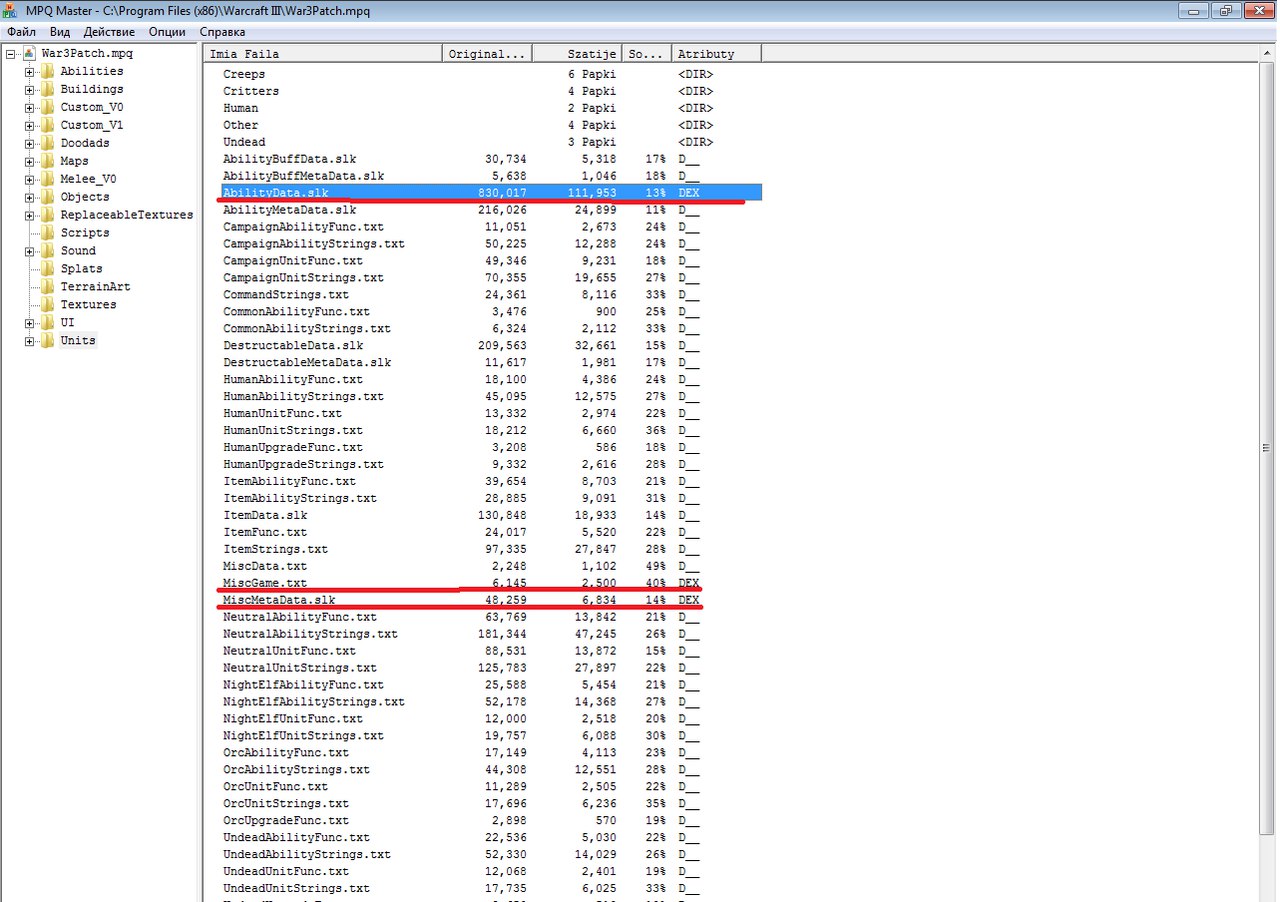Select the UndeadUnitStrings.txt file
This screenshot has width=1280, height=902.
click(491, 889)
